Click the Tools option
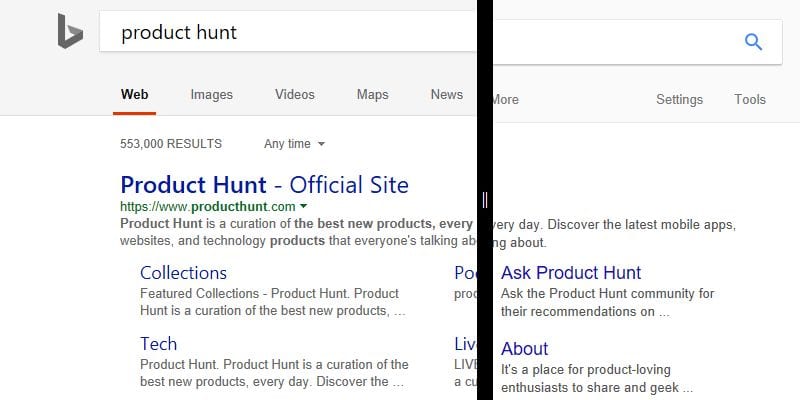The image size is (800, 400). point(749,99)
